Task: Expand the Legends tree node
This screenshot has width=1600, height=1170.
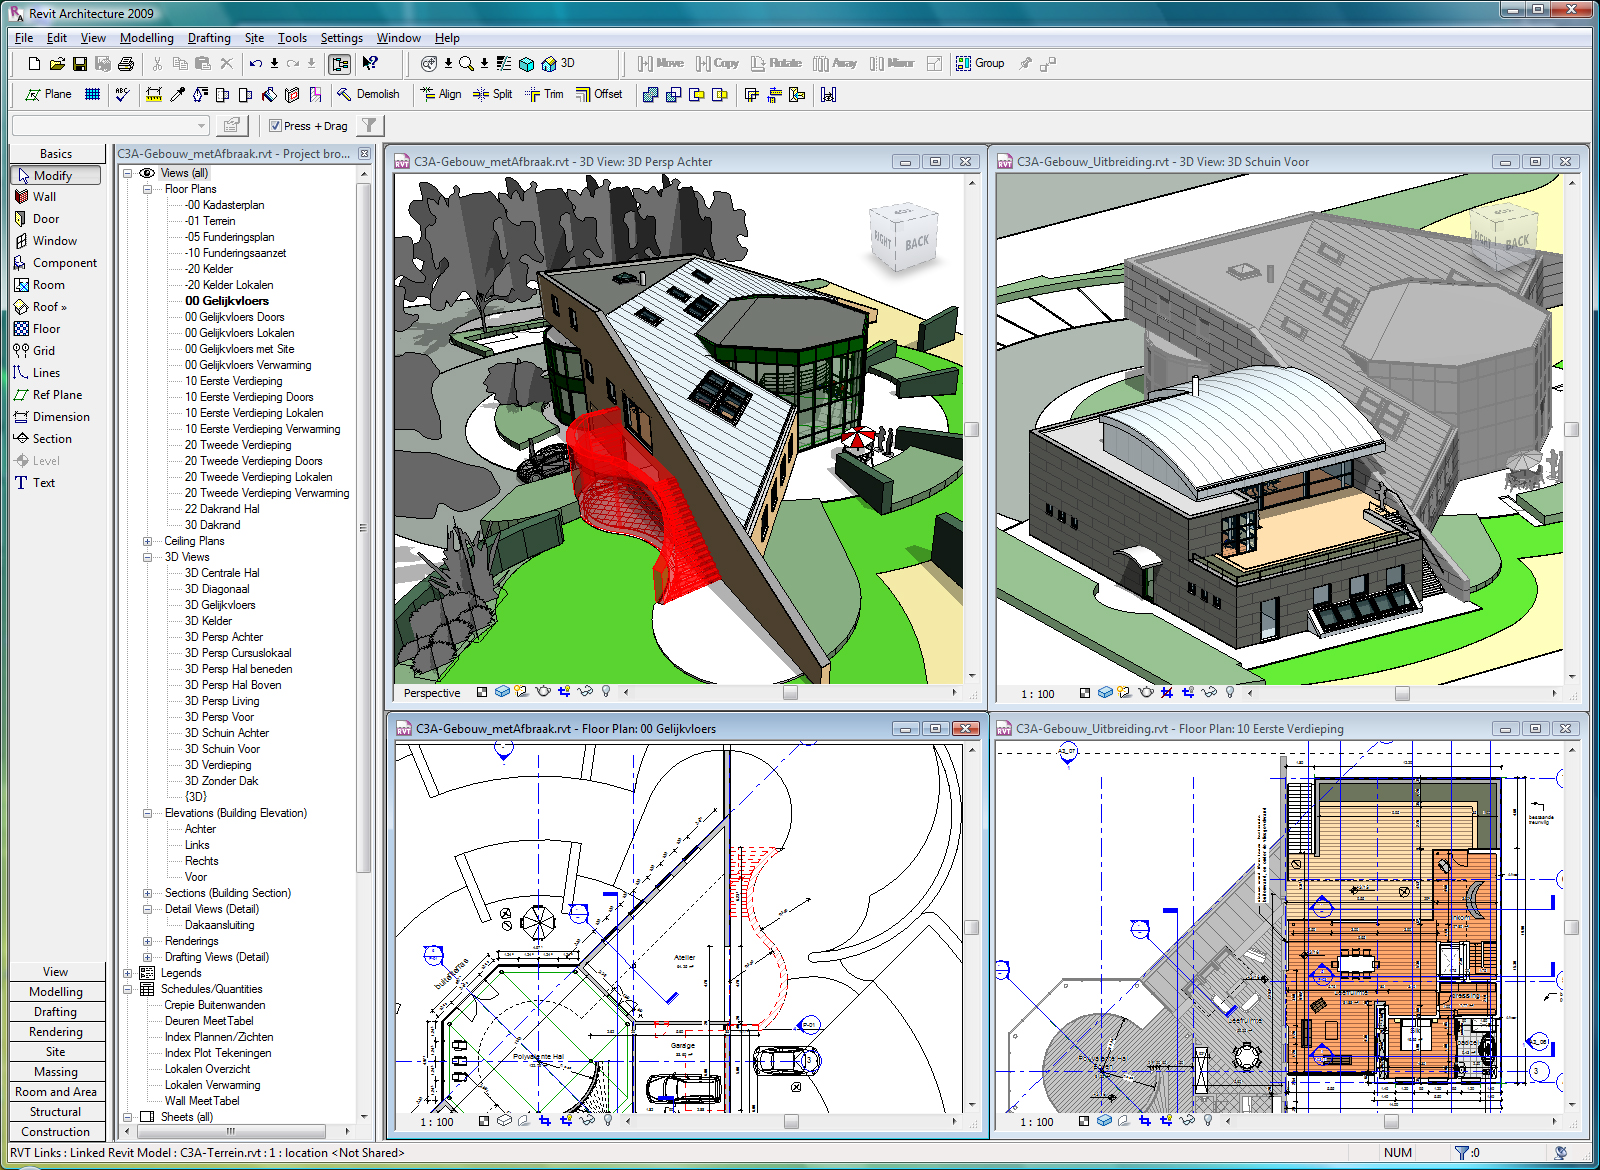Action: pyautogui.click(x=128, y=973)
